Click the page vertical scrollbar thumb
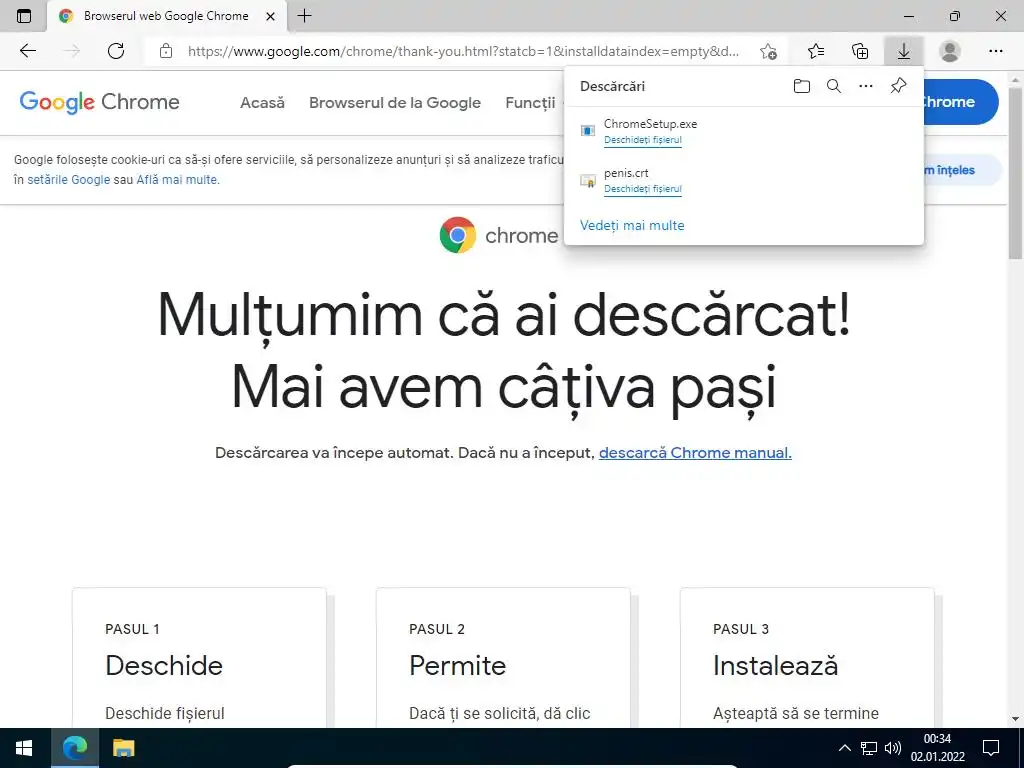Screen dimensions: 1024x768 tap(1016, 172)
